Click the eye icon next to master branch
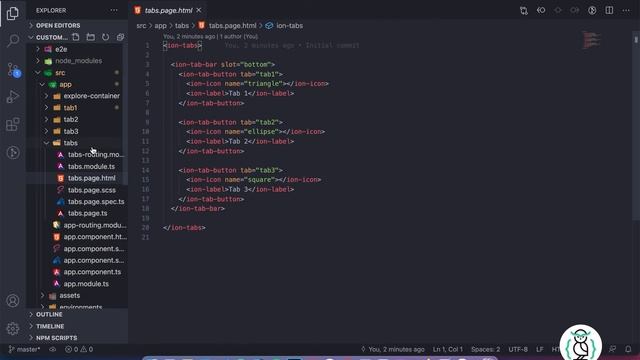The width and height of the screenshot is (640, 360). click(53, 349)
